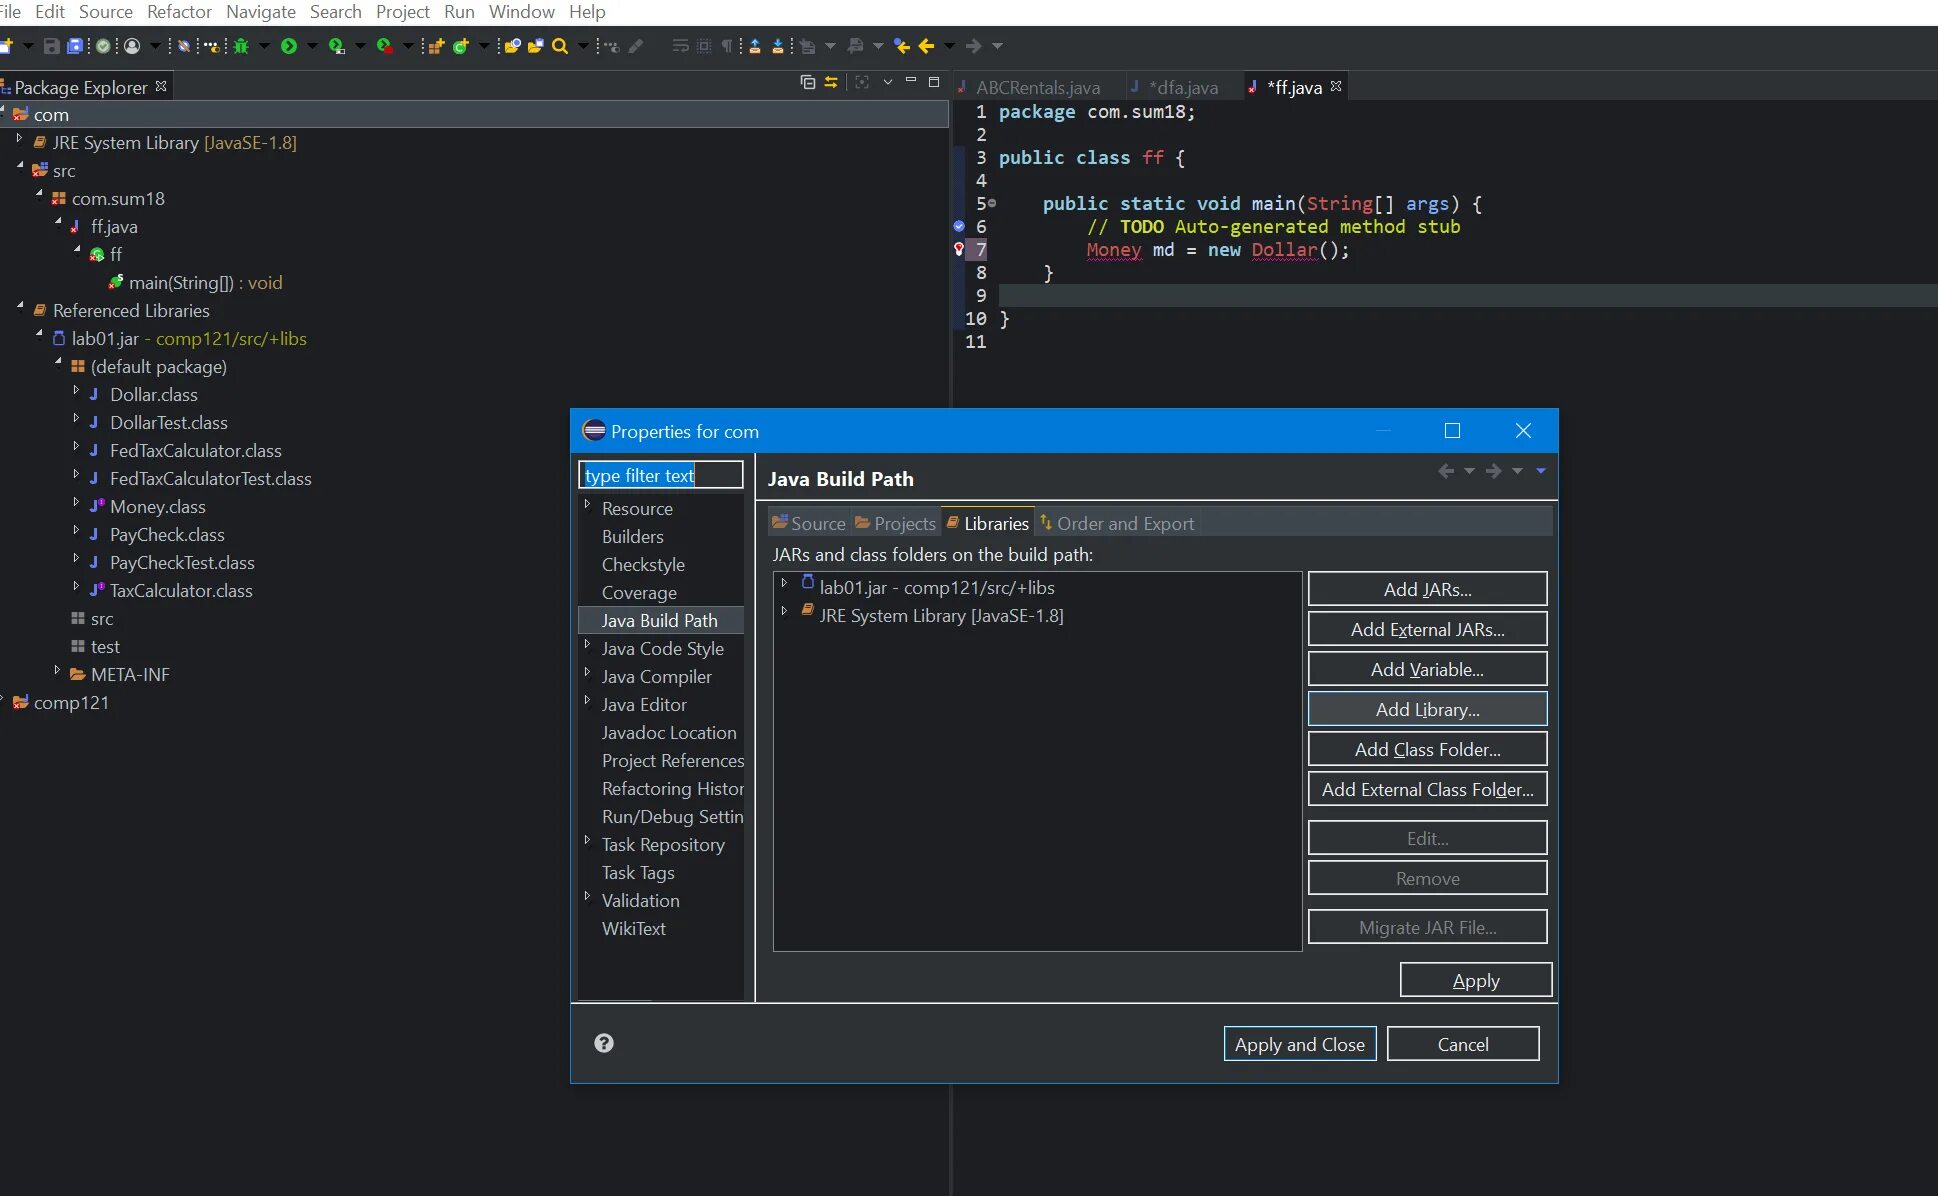1938x1196 pixels.
Task: Click the dialog help question mark icon
Action: point(604,1043)
